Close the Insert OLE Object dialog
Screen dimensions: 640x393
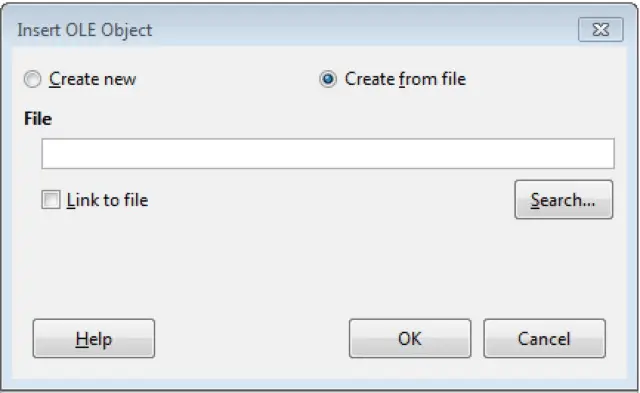pos(600,29)
